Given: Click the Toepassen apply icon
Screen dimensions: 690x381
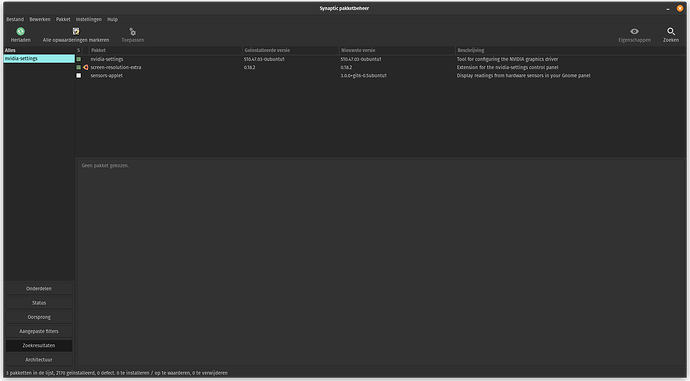Looking at the screenshot, I should [132, 32].
